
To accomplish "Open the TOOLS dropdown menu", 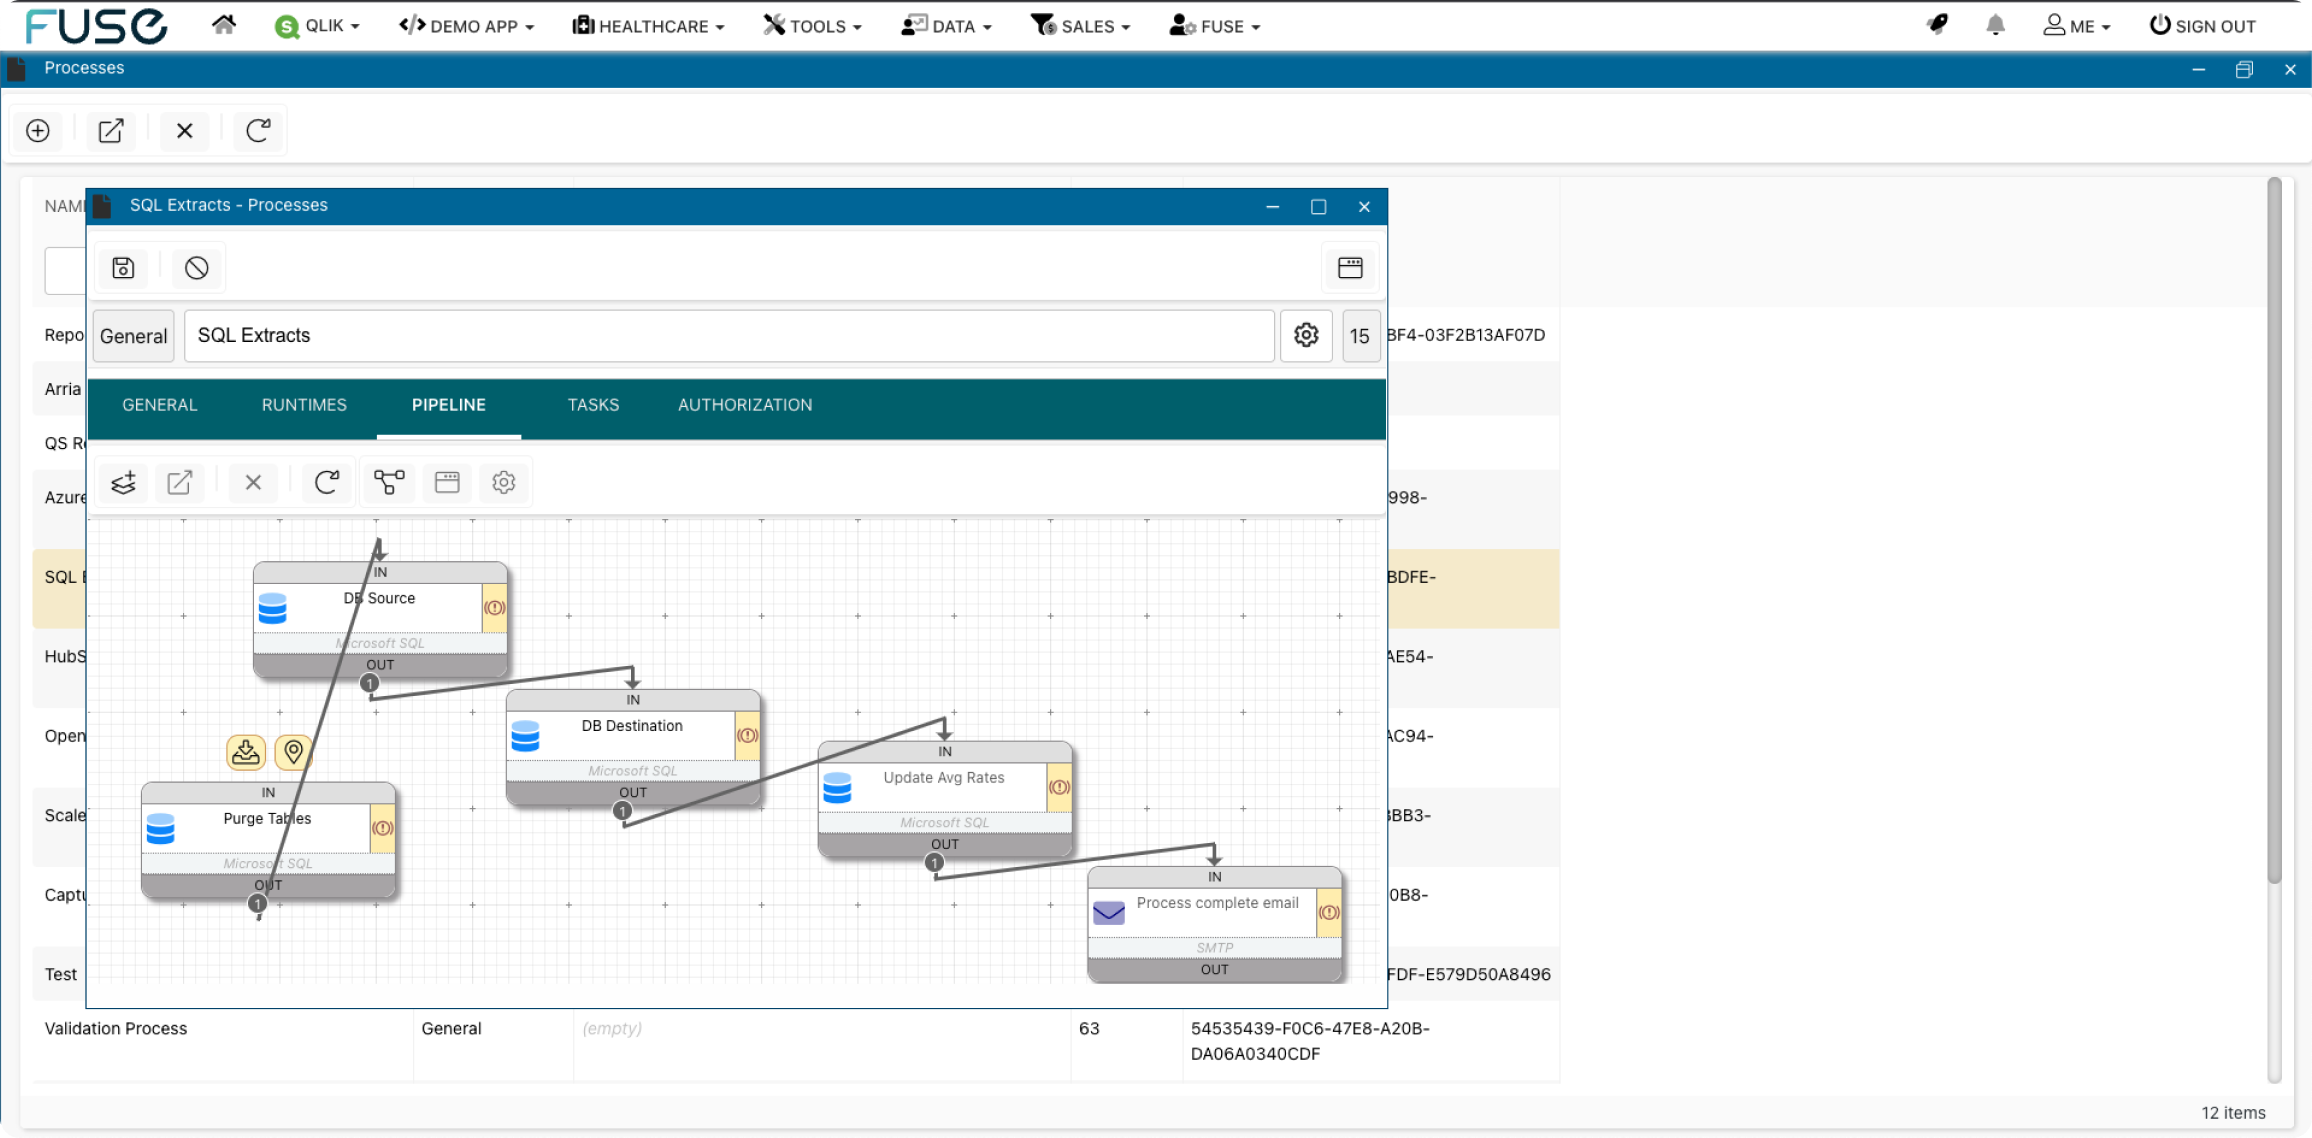I will point(812,26).
